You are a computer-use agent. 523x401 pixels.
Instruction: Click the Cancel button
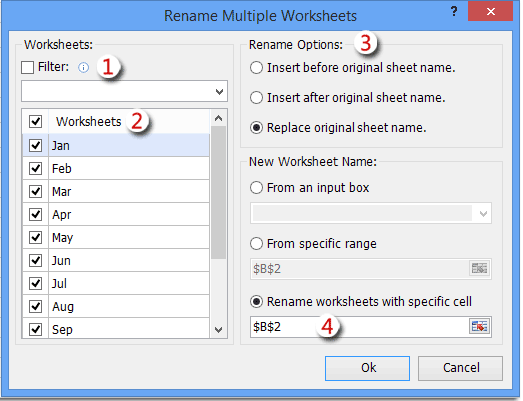[460, 368]
